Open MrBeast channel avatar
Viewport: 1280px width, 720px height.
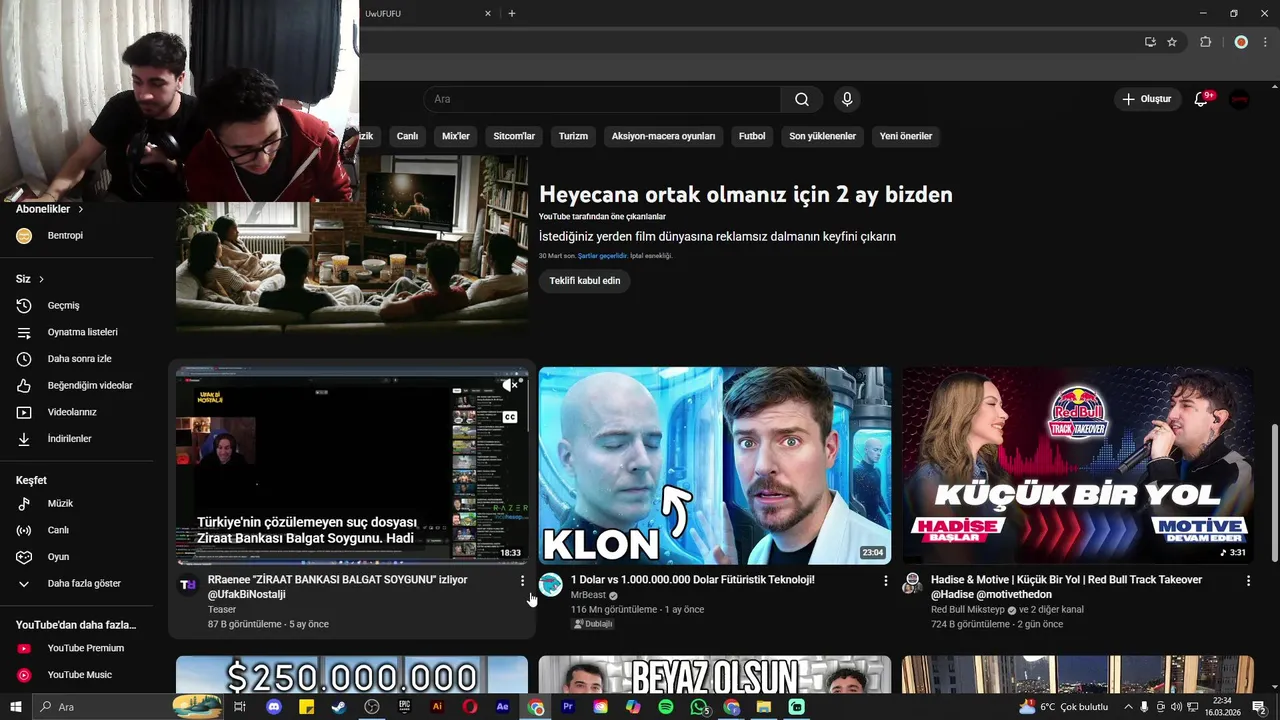point(551,585)
